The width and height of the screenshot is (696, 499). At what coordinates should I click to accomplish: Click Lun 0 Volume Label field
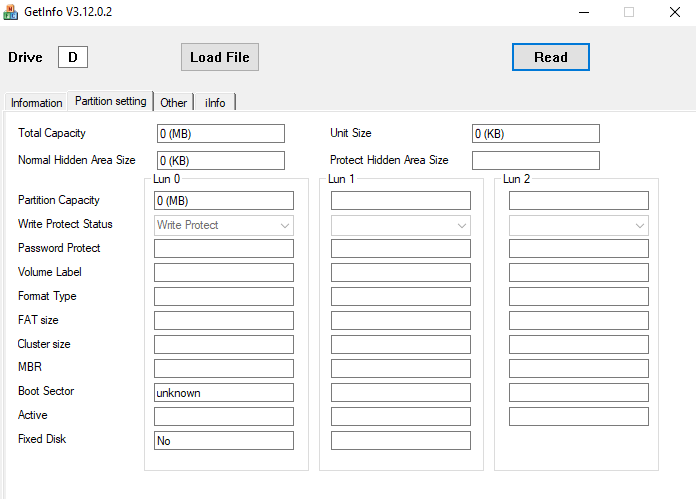[224, 273]
